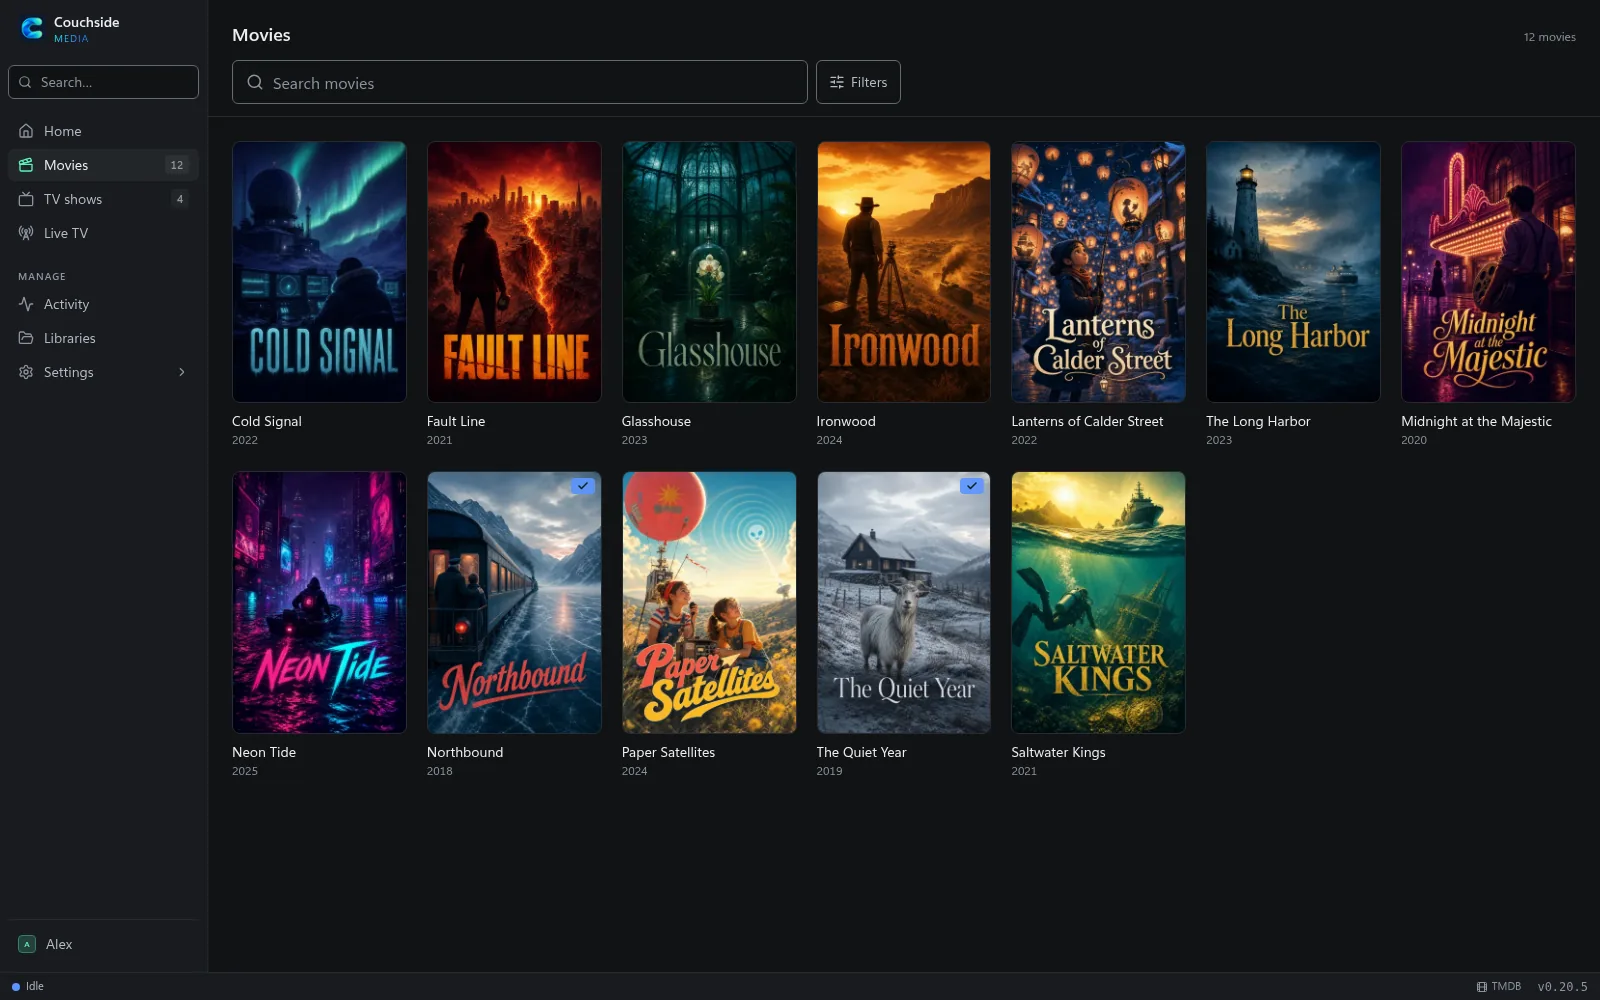The height and width of the screenshot is (1000, 1600).
Task: Open the Filters options
Action: point(858,82)
